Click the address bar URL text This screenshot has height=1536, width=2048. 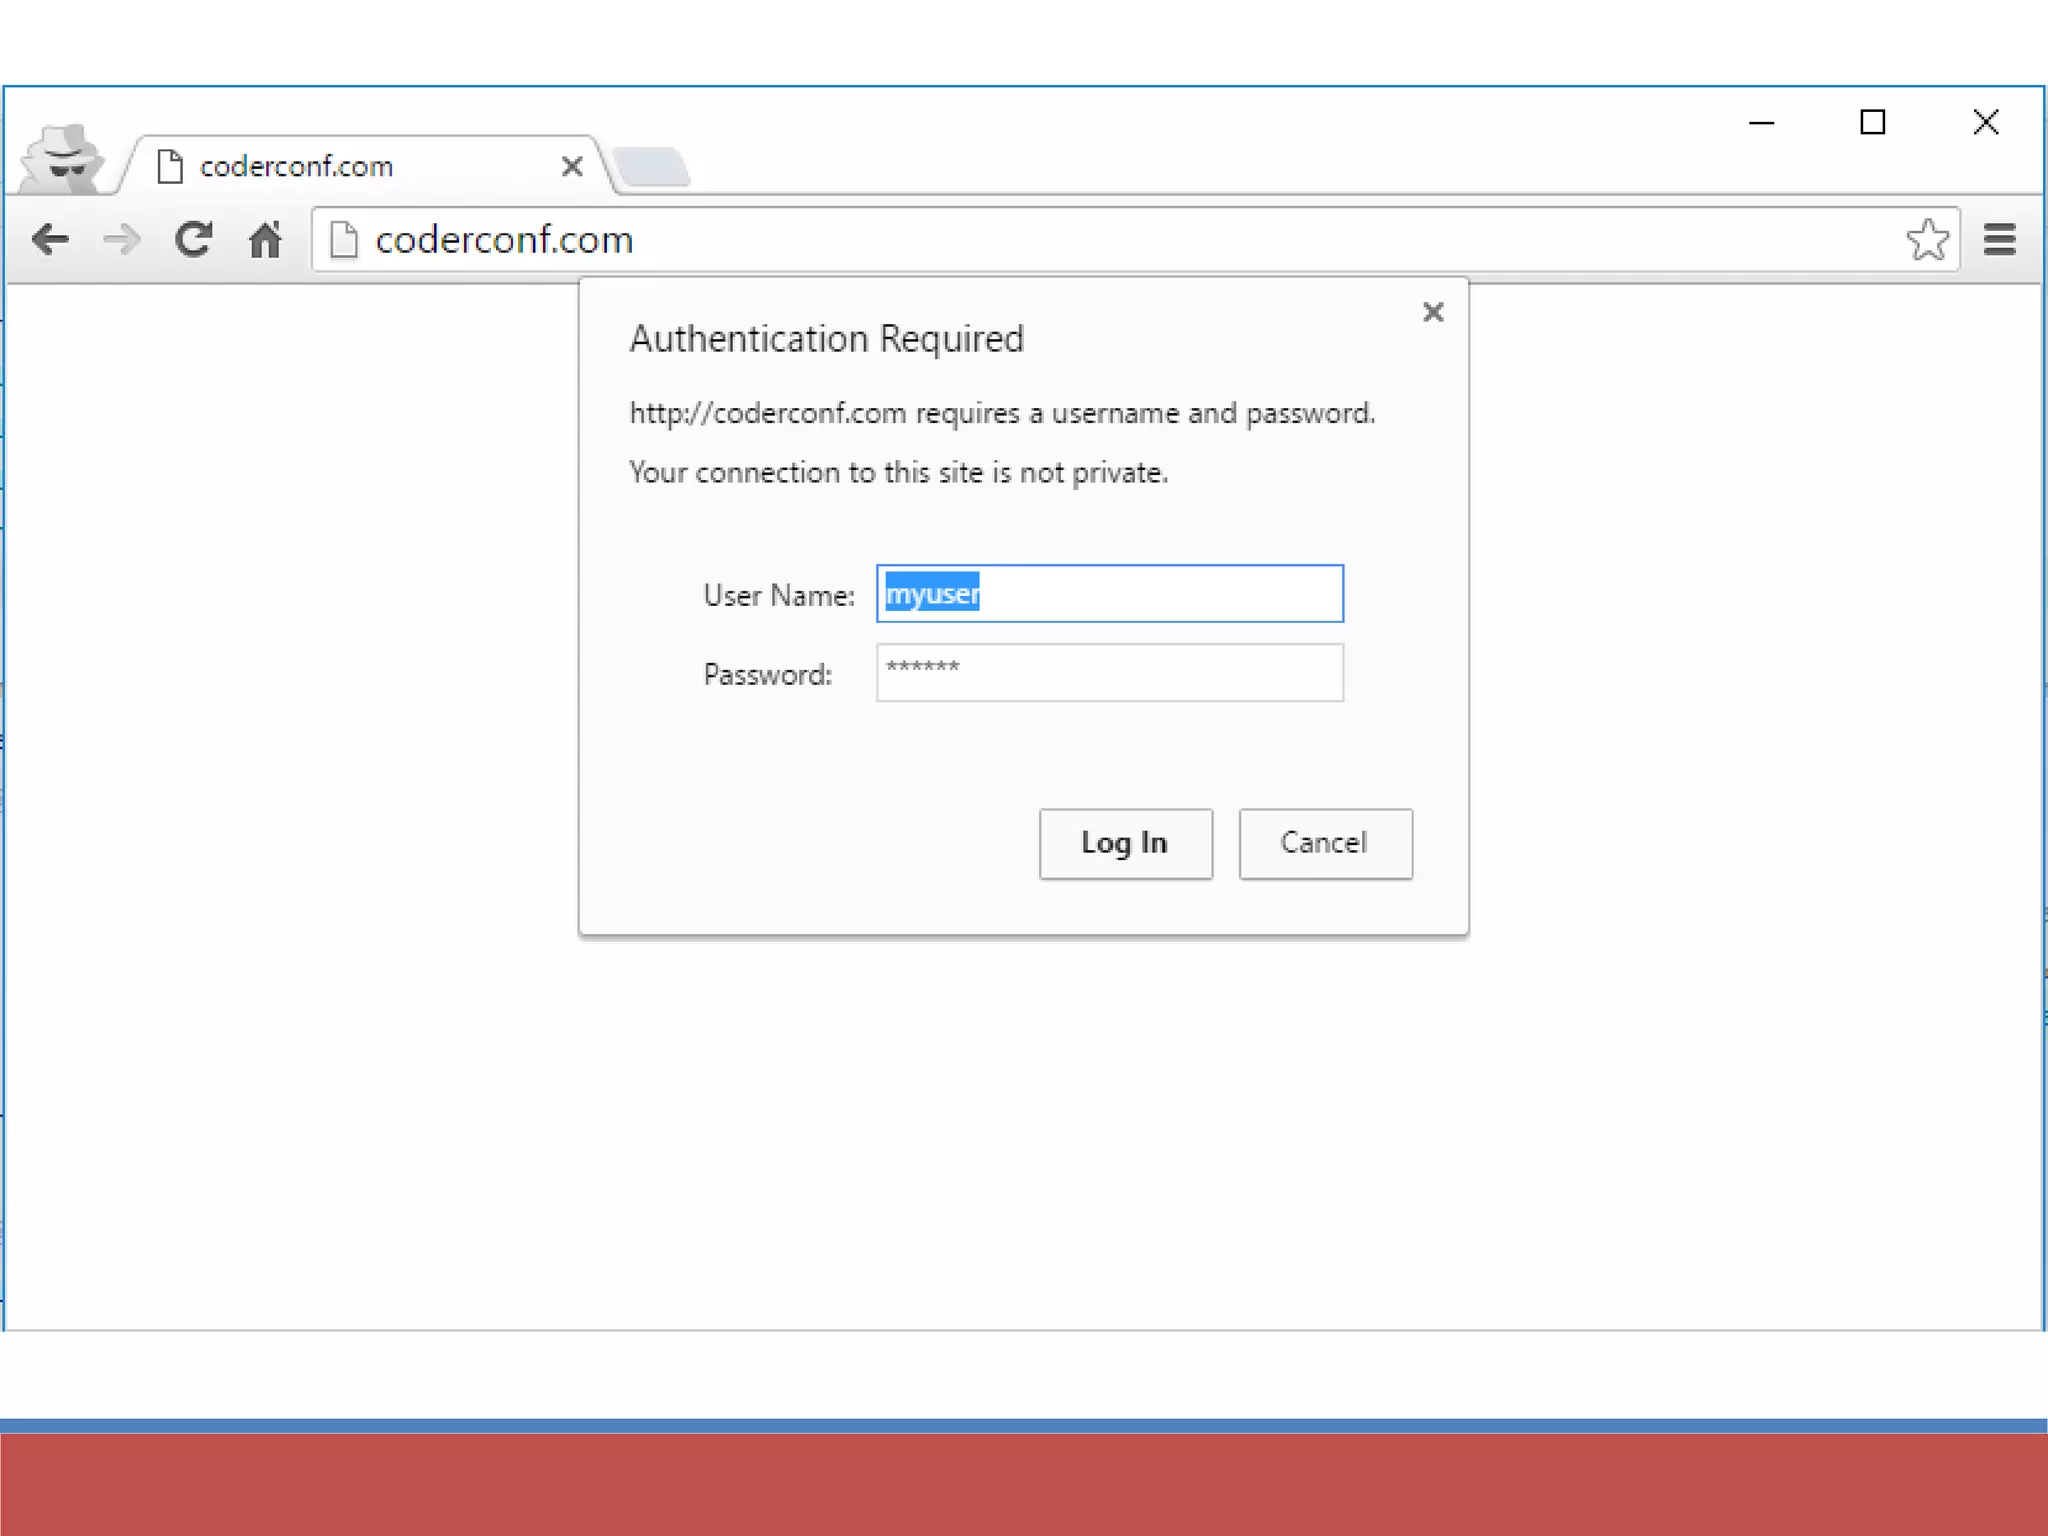505,240
